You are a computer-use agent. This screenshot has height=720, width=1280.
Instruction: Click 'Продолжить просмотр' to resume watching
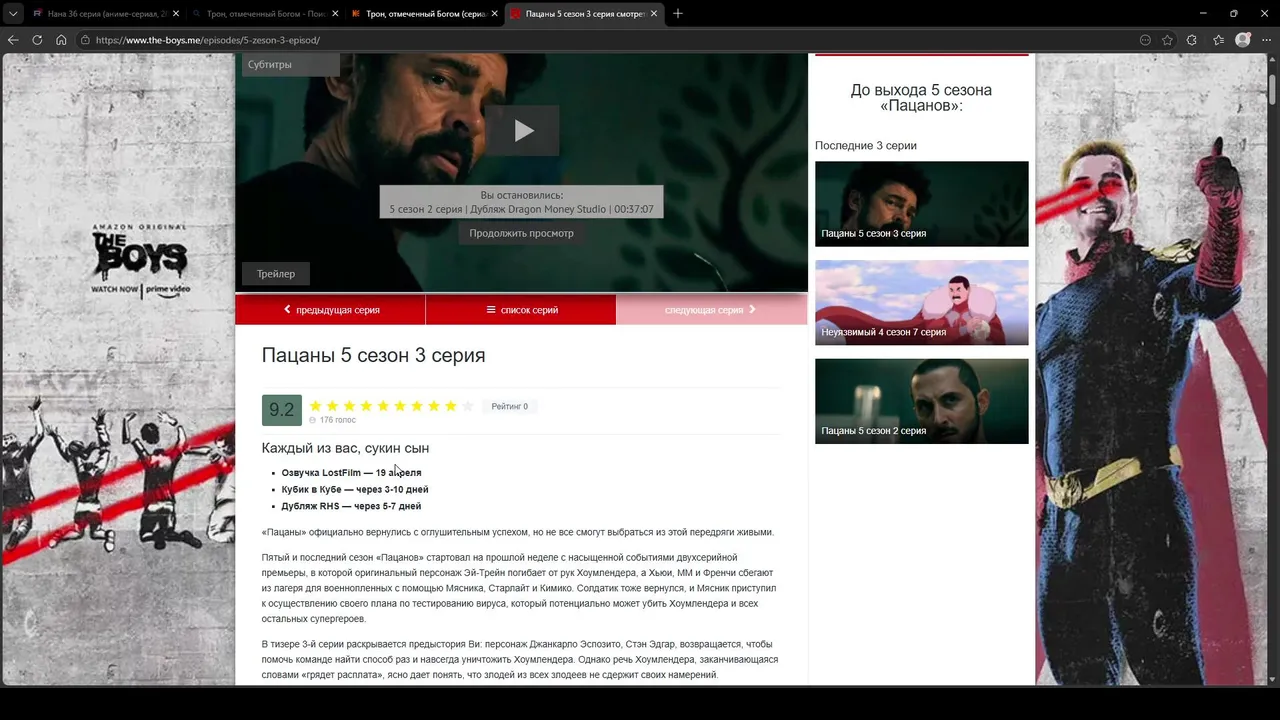click(522, 233)
